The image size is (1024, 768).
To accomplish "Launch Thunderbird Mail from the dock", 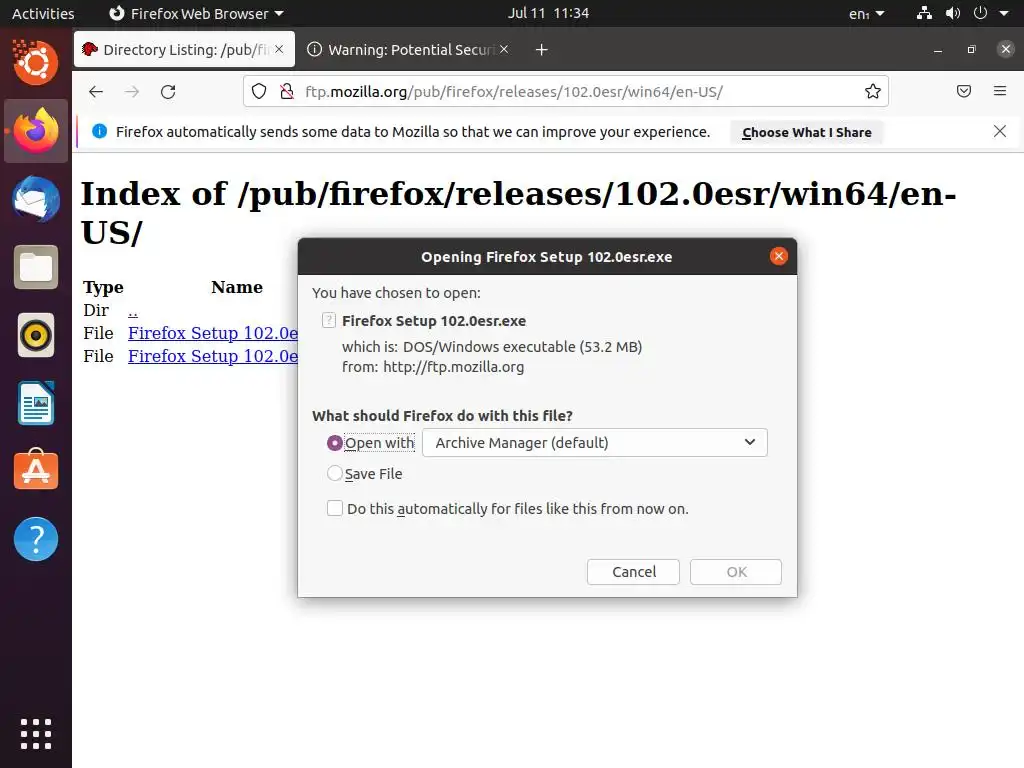I will click(x=35, y=199).
